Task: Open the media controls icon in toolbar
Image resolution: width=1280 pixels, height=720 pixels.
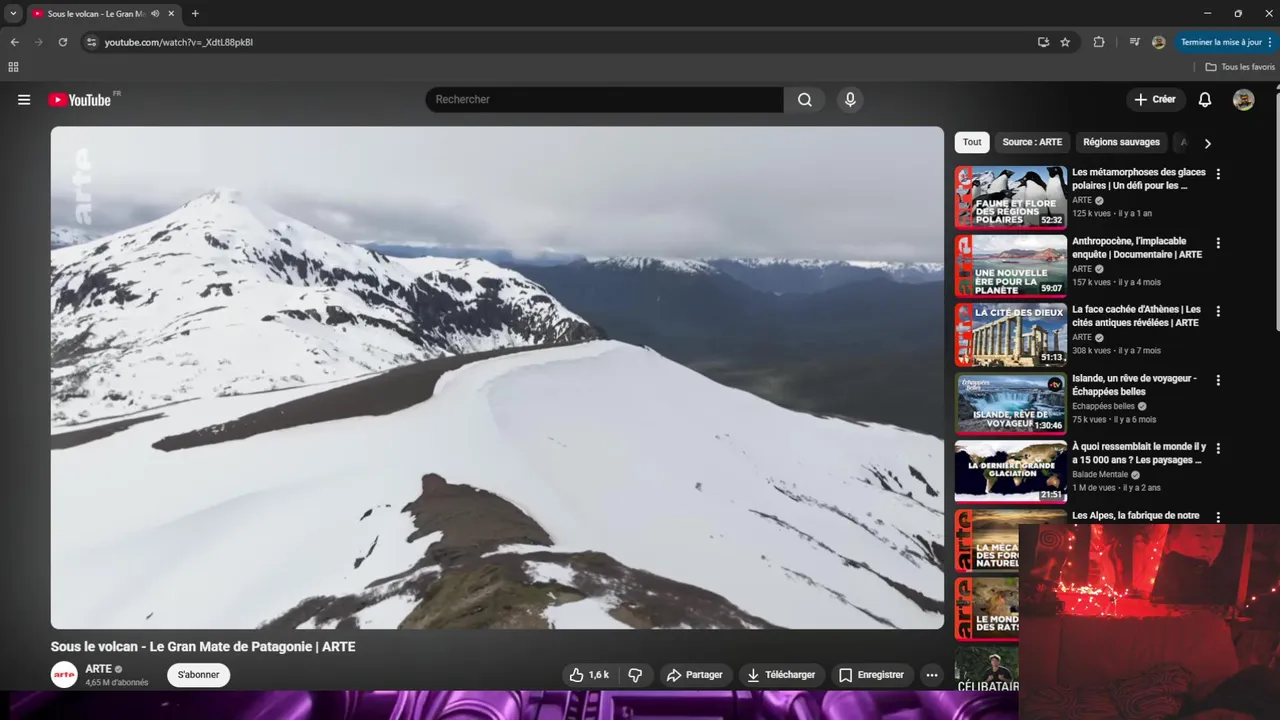Action: (x=1134, y=42)
